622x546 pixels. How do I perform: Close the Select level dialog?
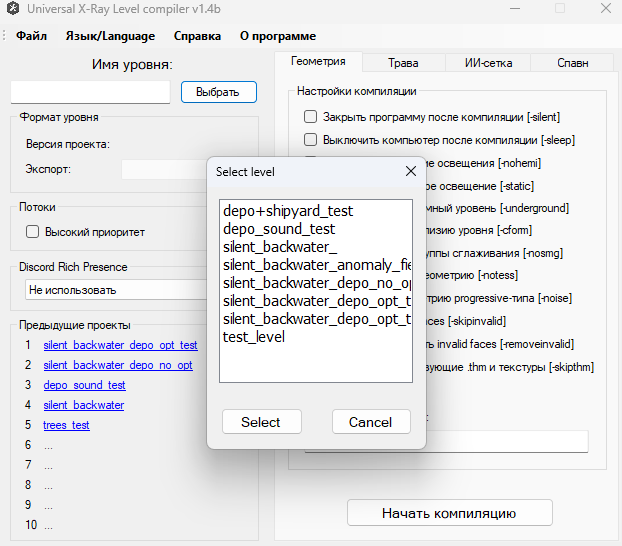click(410, 171)
